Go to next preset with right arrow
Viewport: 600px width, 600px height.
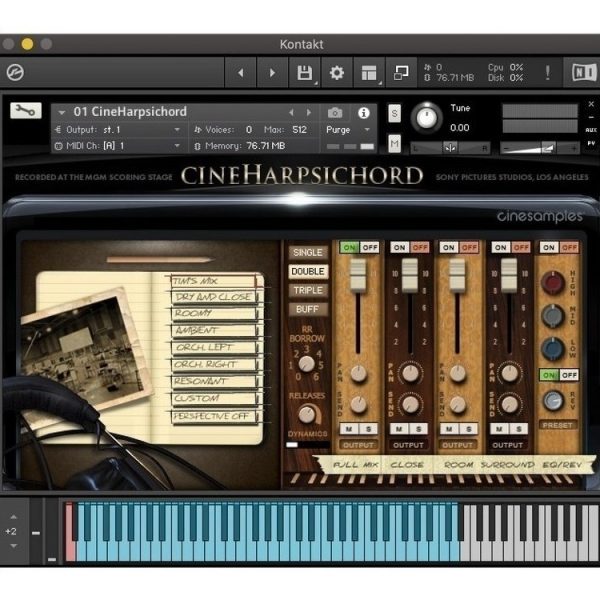point(272,73)
